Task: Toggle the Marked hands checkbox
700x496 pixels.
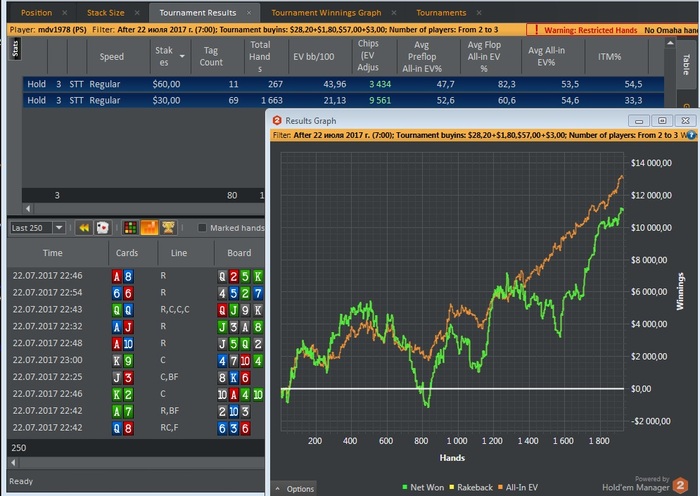Action: click(202, 228)
